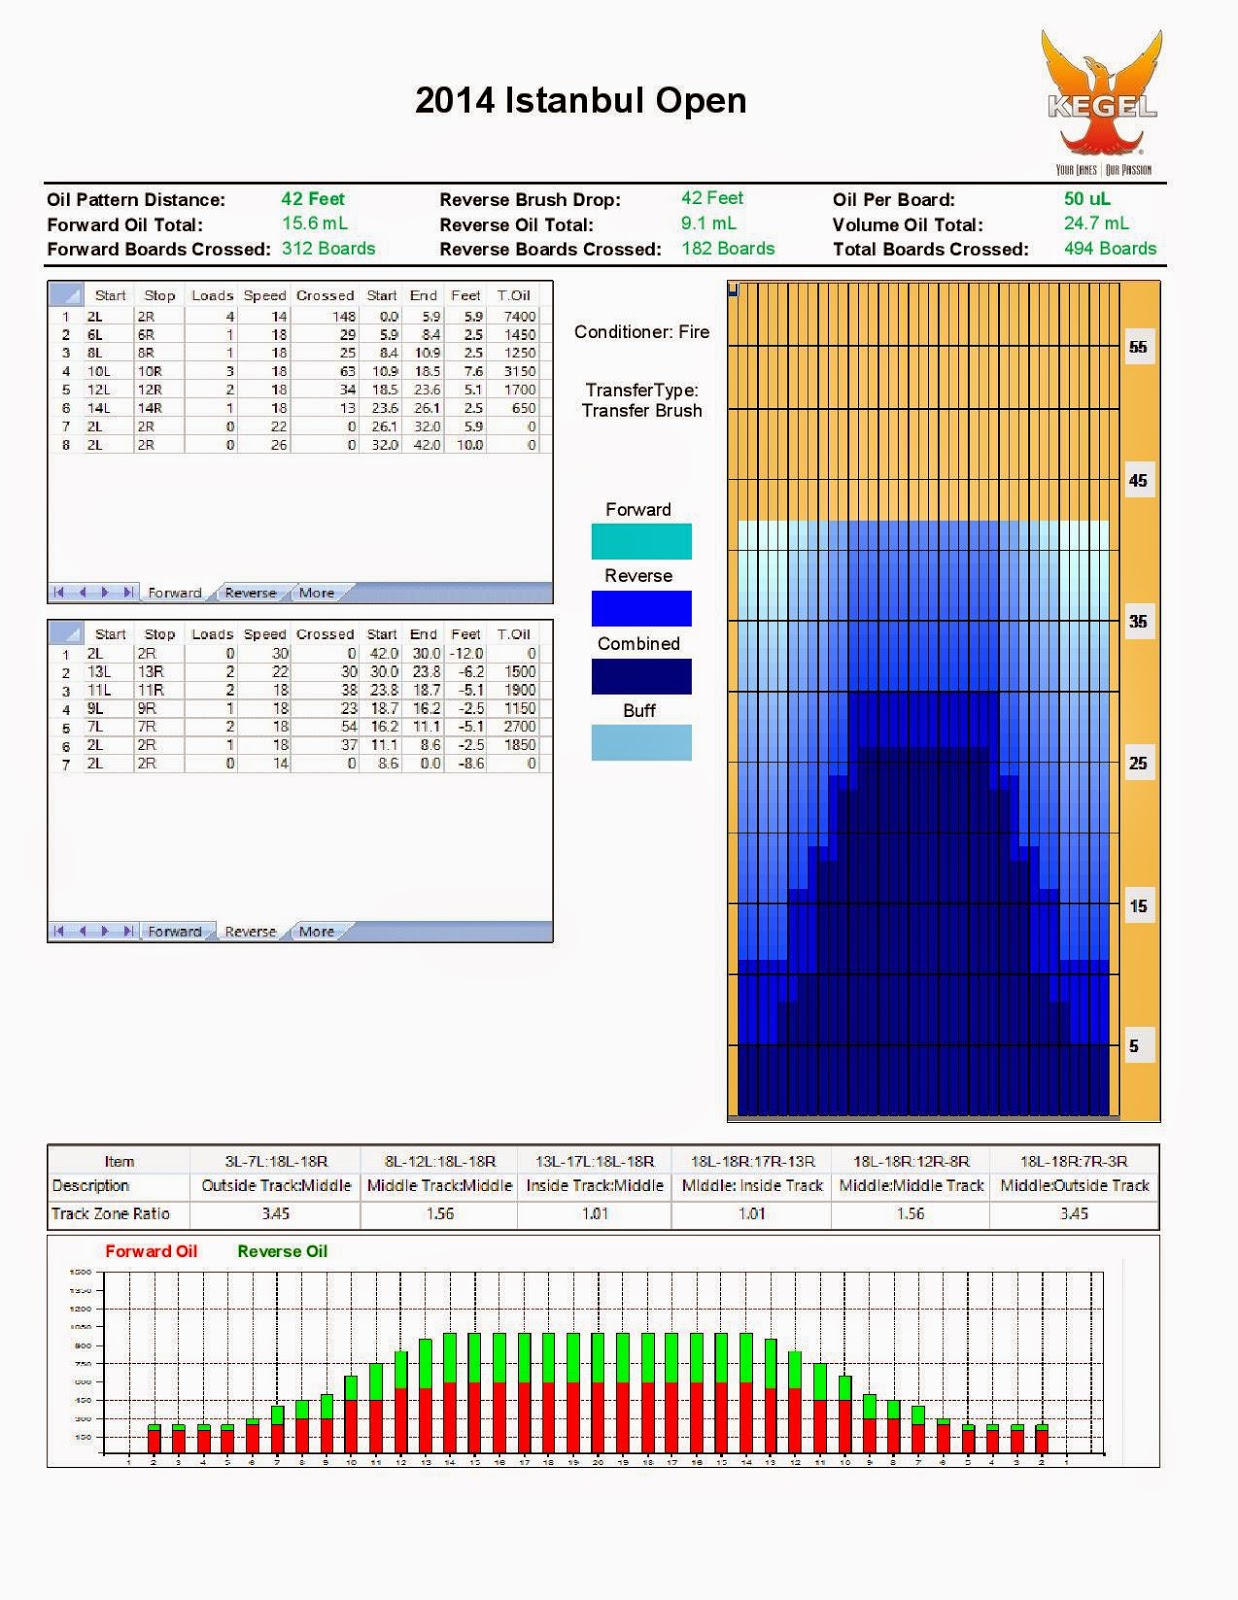Click the 15 distance marker on lane graphic

click(x=1138, y=907)
